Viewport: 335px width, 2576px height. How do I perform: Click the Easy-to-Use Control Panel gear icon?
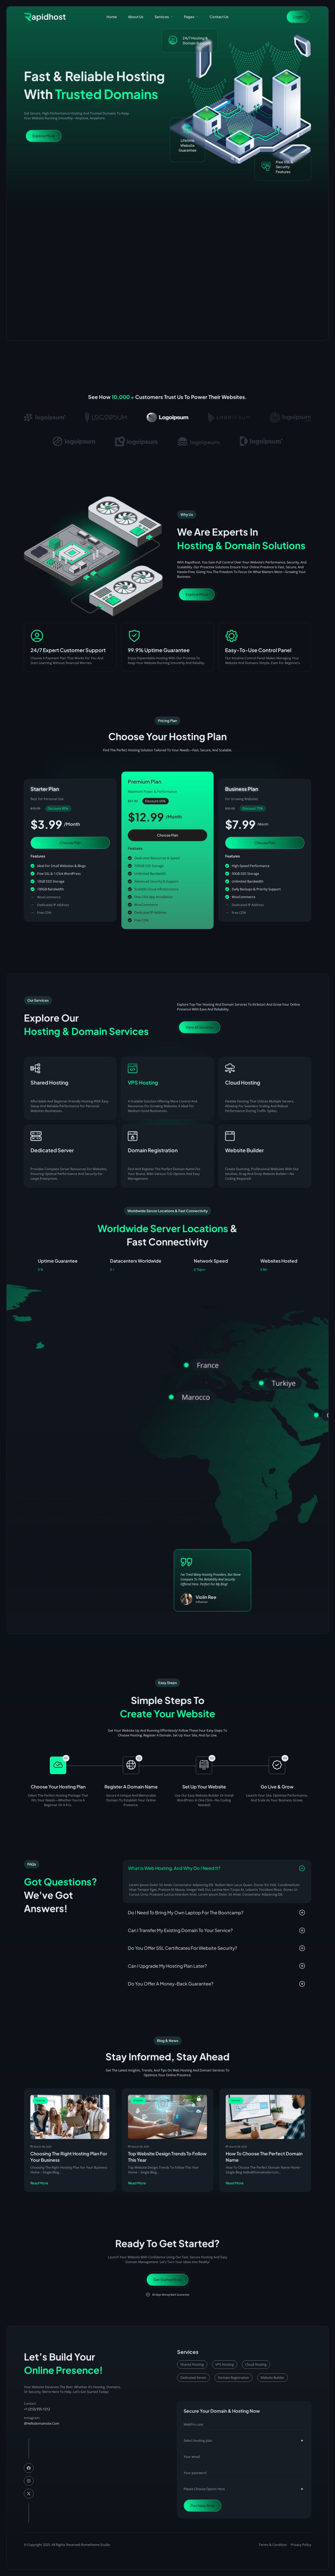231,636
